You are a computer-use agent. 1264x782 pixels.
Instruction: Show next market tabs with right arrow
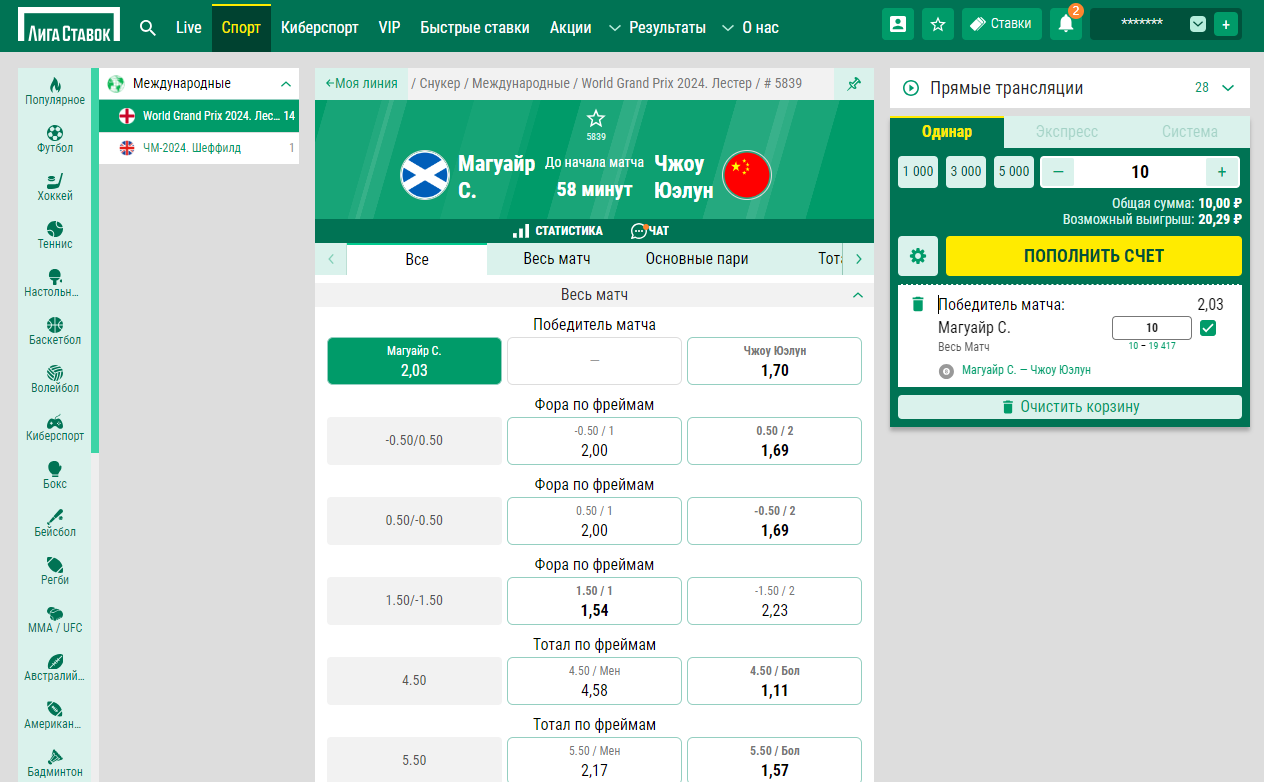pos(858,259)
